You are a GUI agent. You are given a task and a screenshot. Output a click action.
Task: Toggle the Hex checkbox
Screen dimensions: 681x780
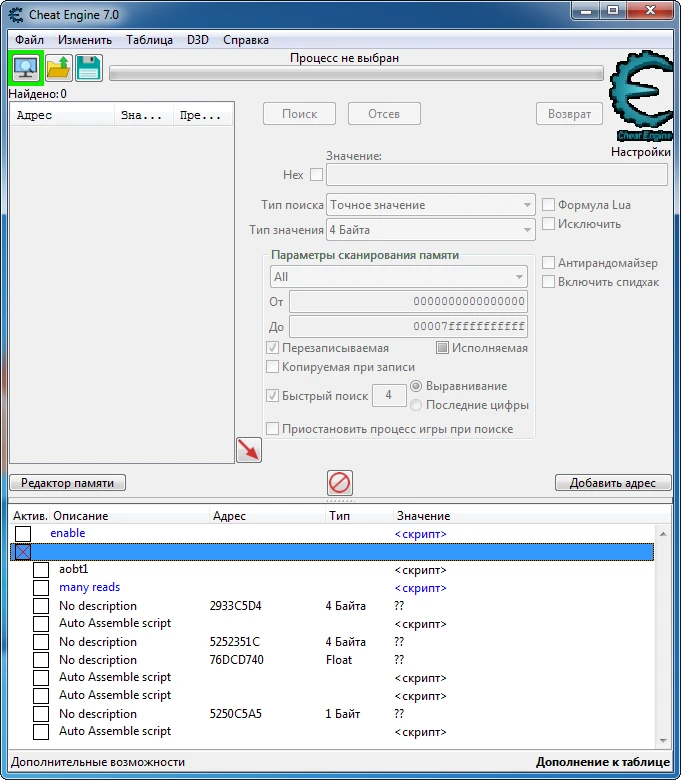coord(316,175)
